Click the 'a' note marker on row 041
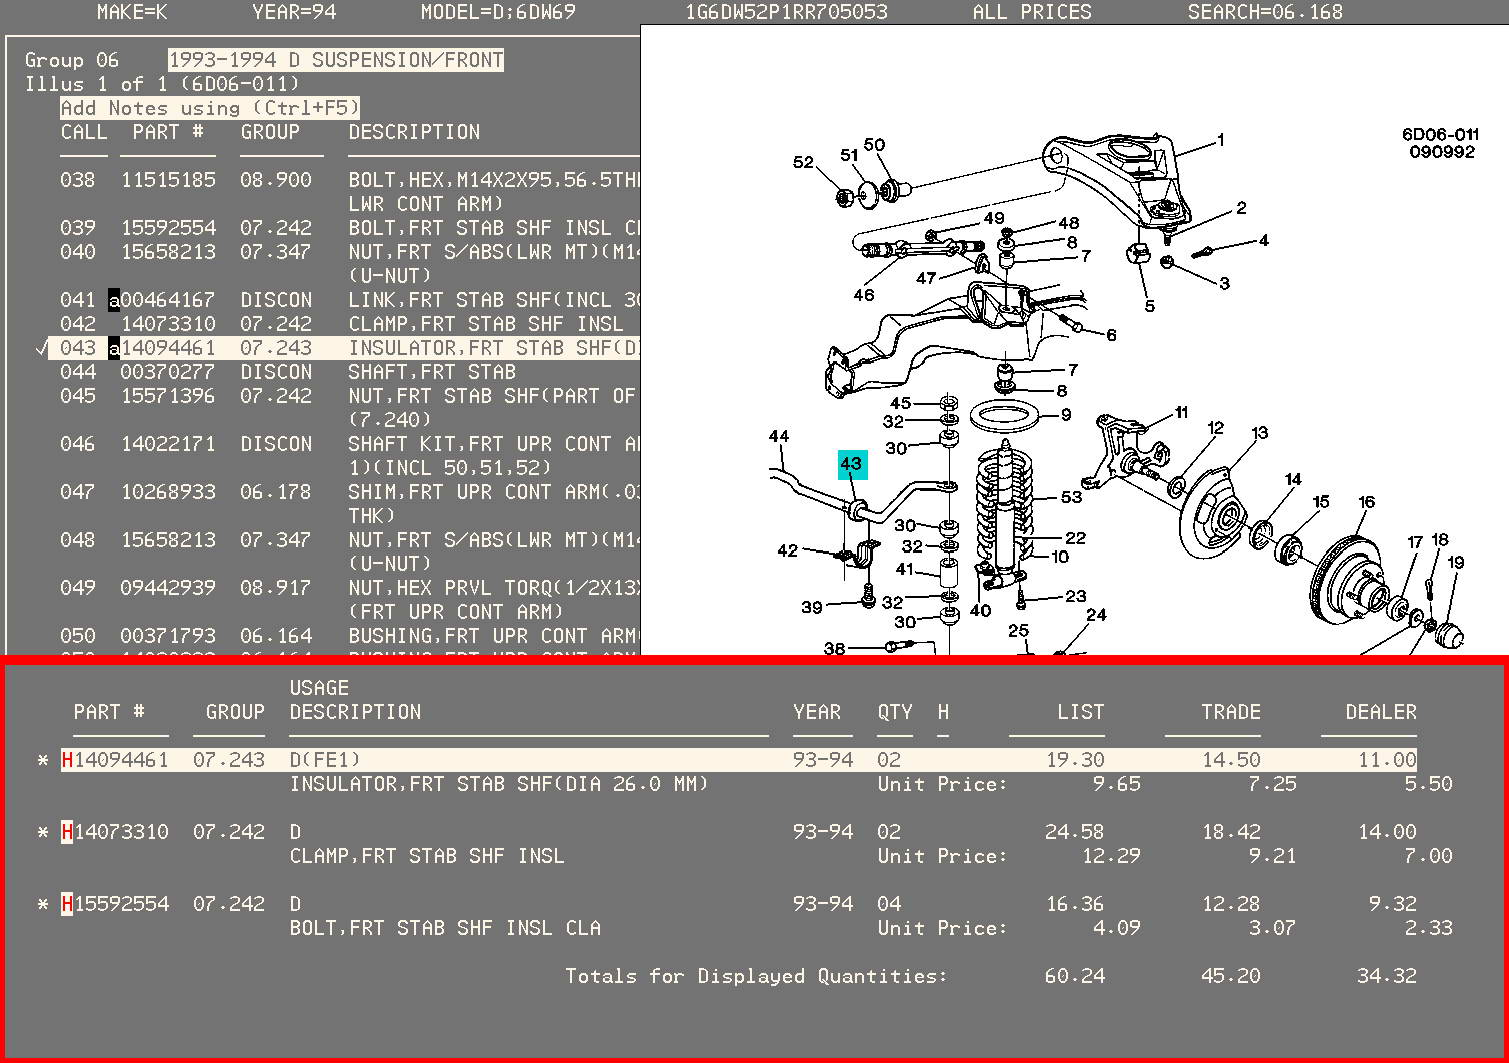Image resolution: width=1509 pixels, height=1063 pixels. pyautogui.click(x=114, y=300)
